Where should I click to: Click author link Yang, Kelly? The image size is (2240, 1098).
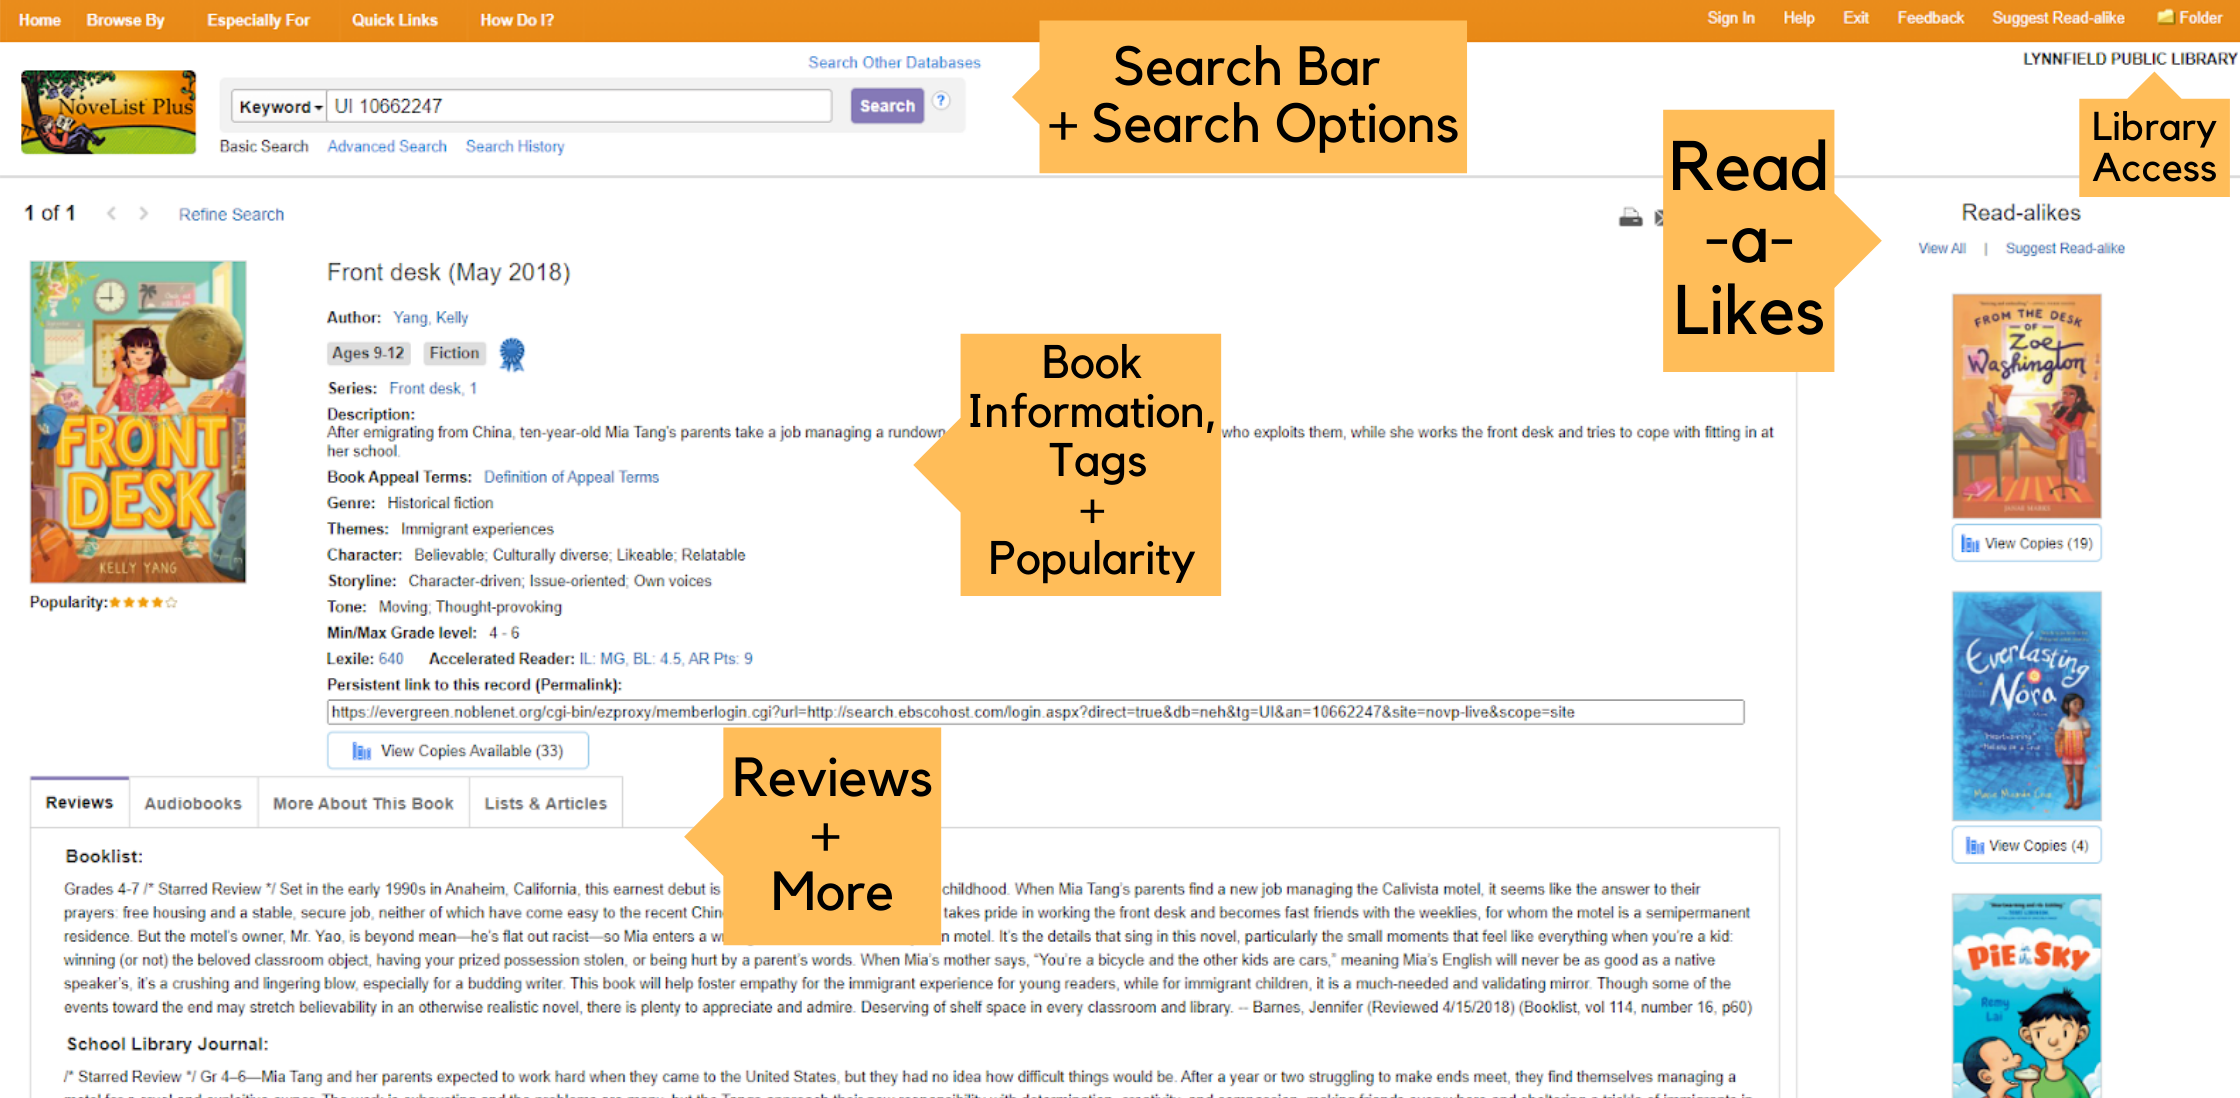430,317
